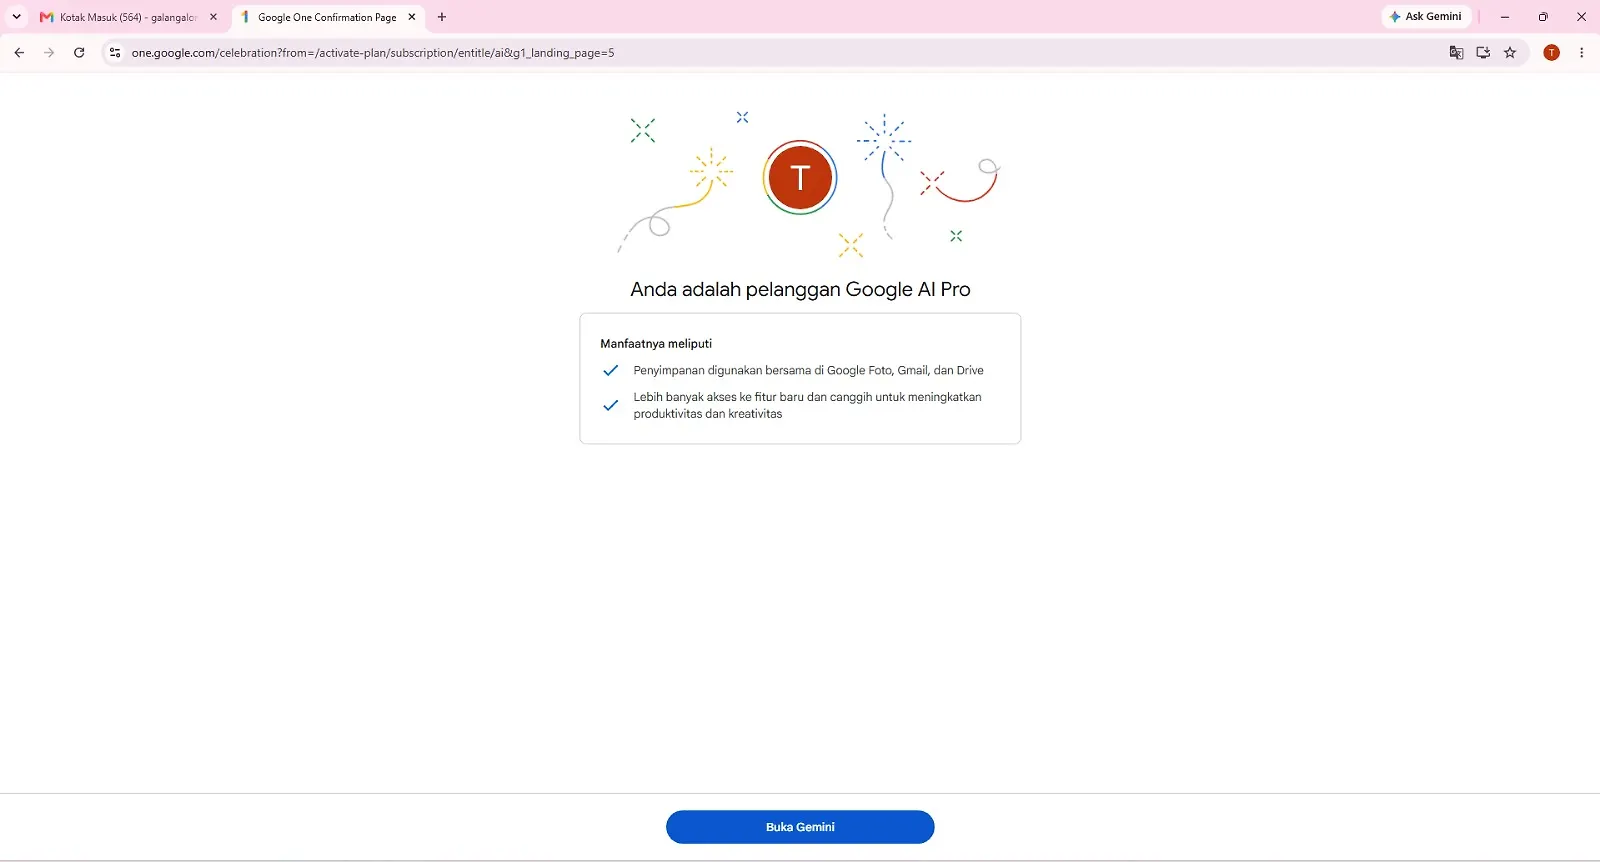Restore down the Chrome window

click(x=1543, y=17)
